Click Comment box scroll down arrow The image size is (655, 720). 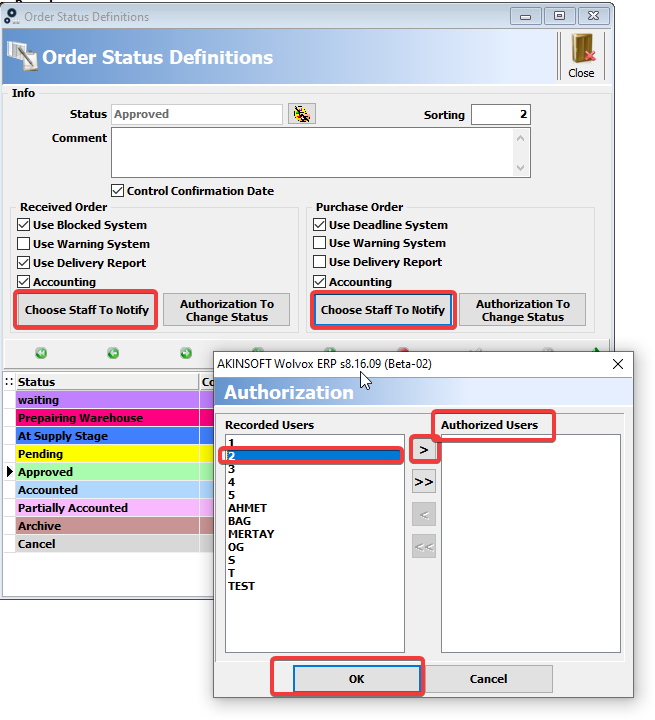(520, 168)
